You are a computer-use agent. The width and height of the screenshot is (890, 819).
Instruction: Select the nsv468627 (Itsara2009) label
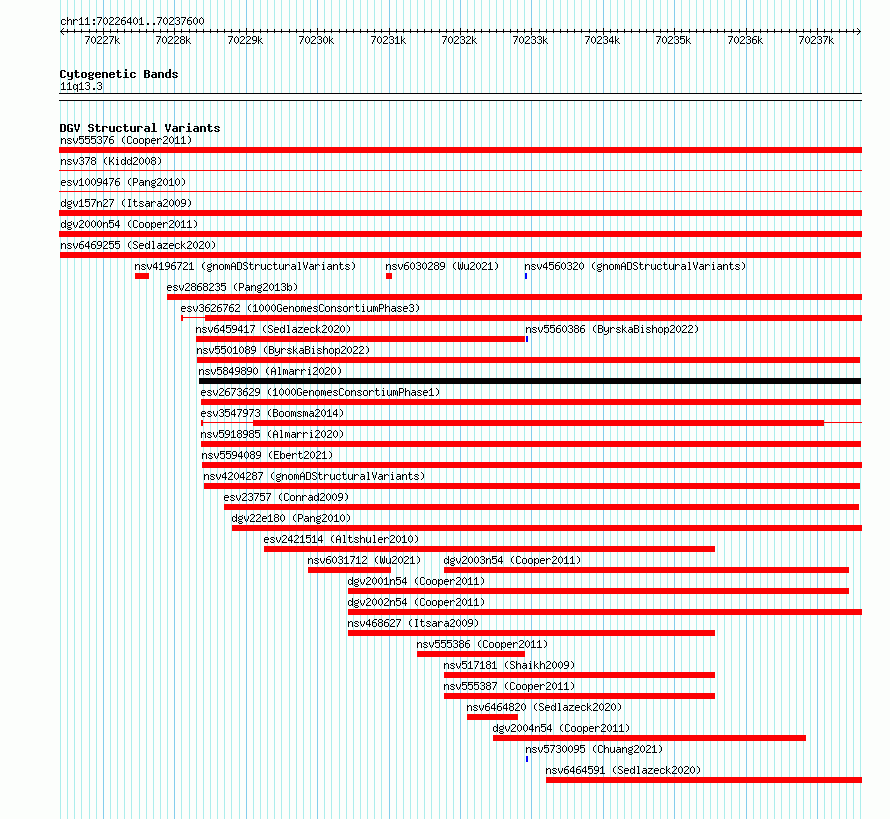point(413,623)
